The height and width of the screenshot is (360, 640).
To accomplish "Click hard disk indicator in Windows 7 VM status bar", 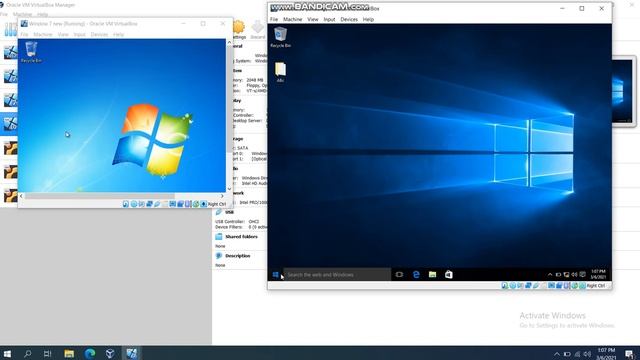I will tap(126, 204).
